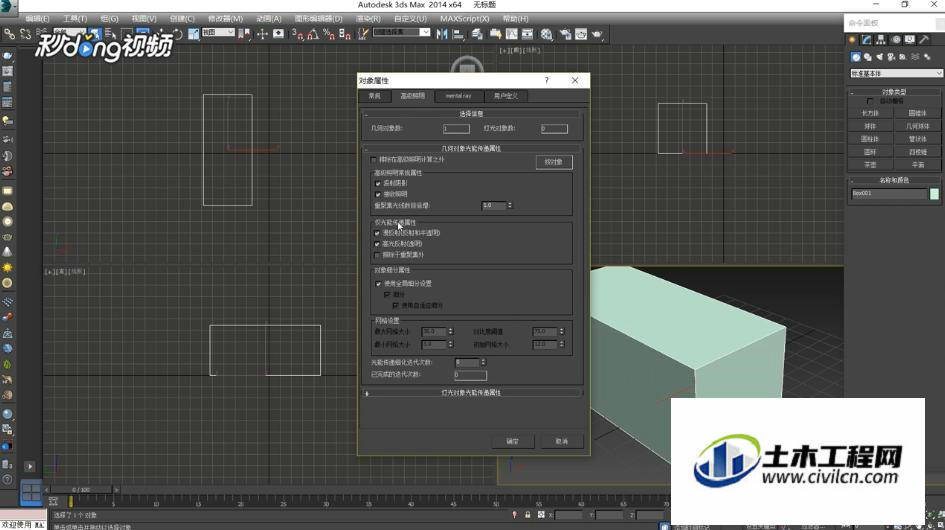This screenshot has height=530, width=945.
Task: Open the Render Setup icon
Action: pyautogui.click(x=565, y=34)
